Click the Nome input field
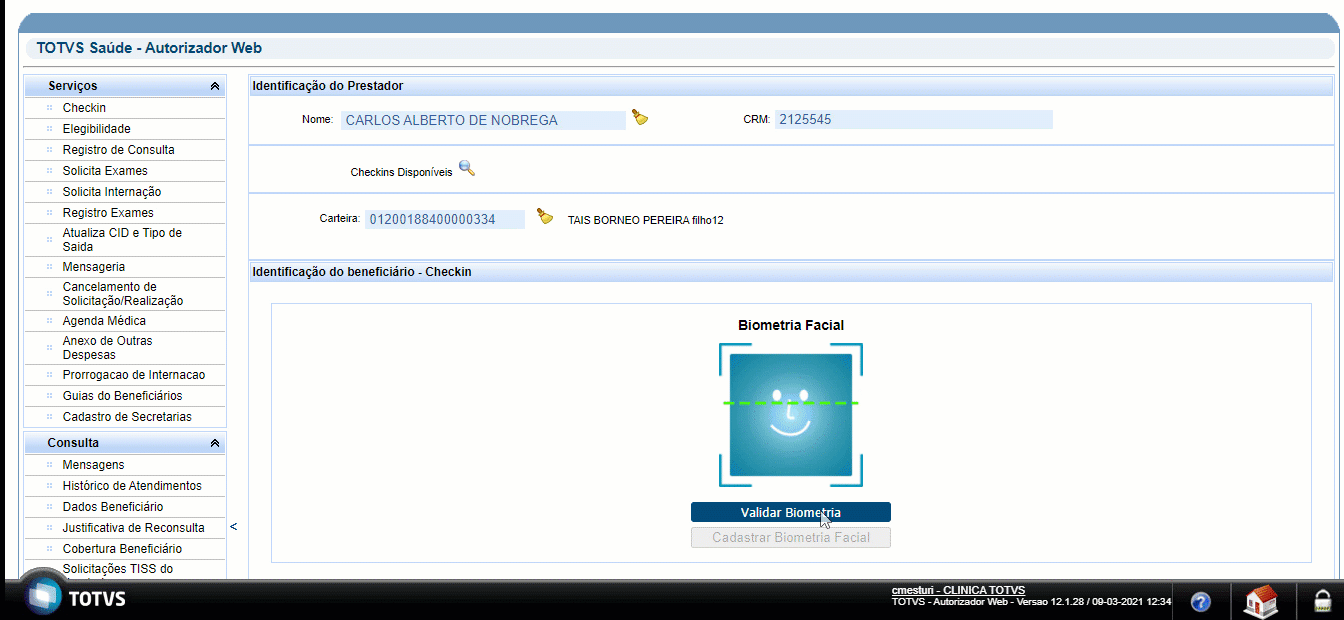This screenshot has width=1344, height=620. point(483,120)
